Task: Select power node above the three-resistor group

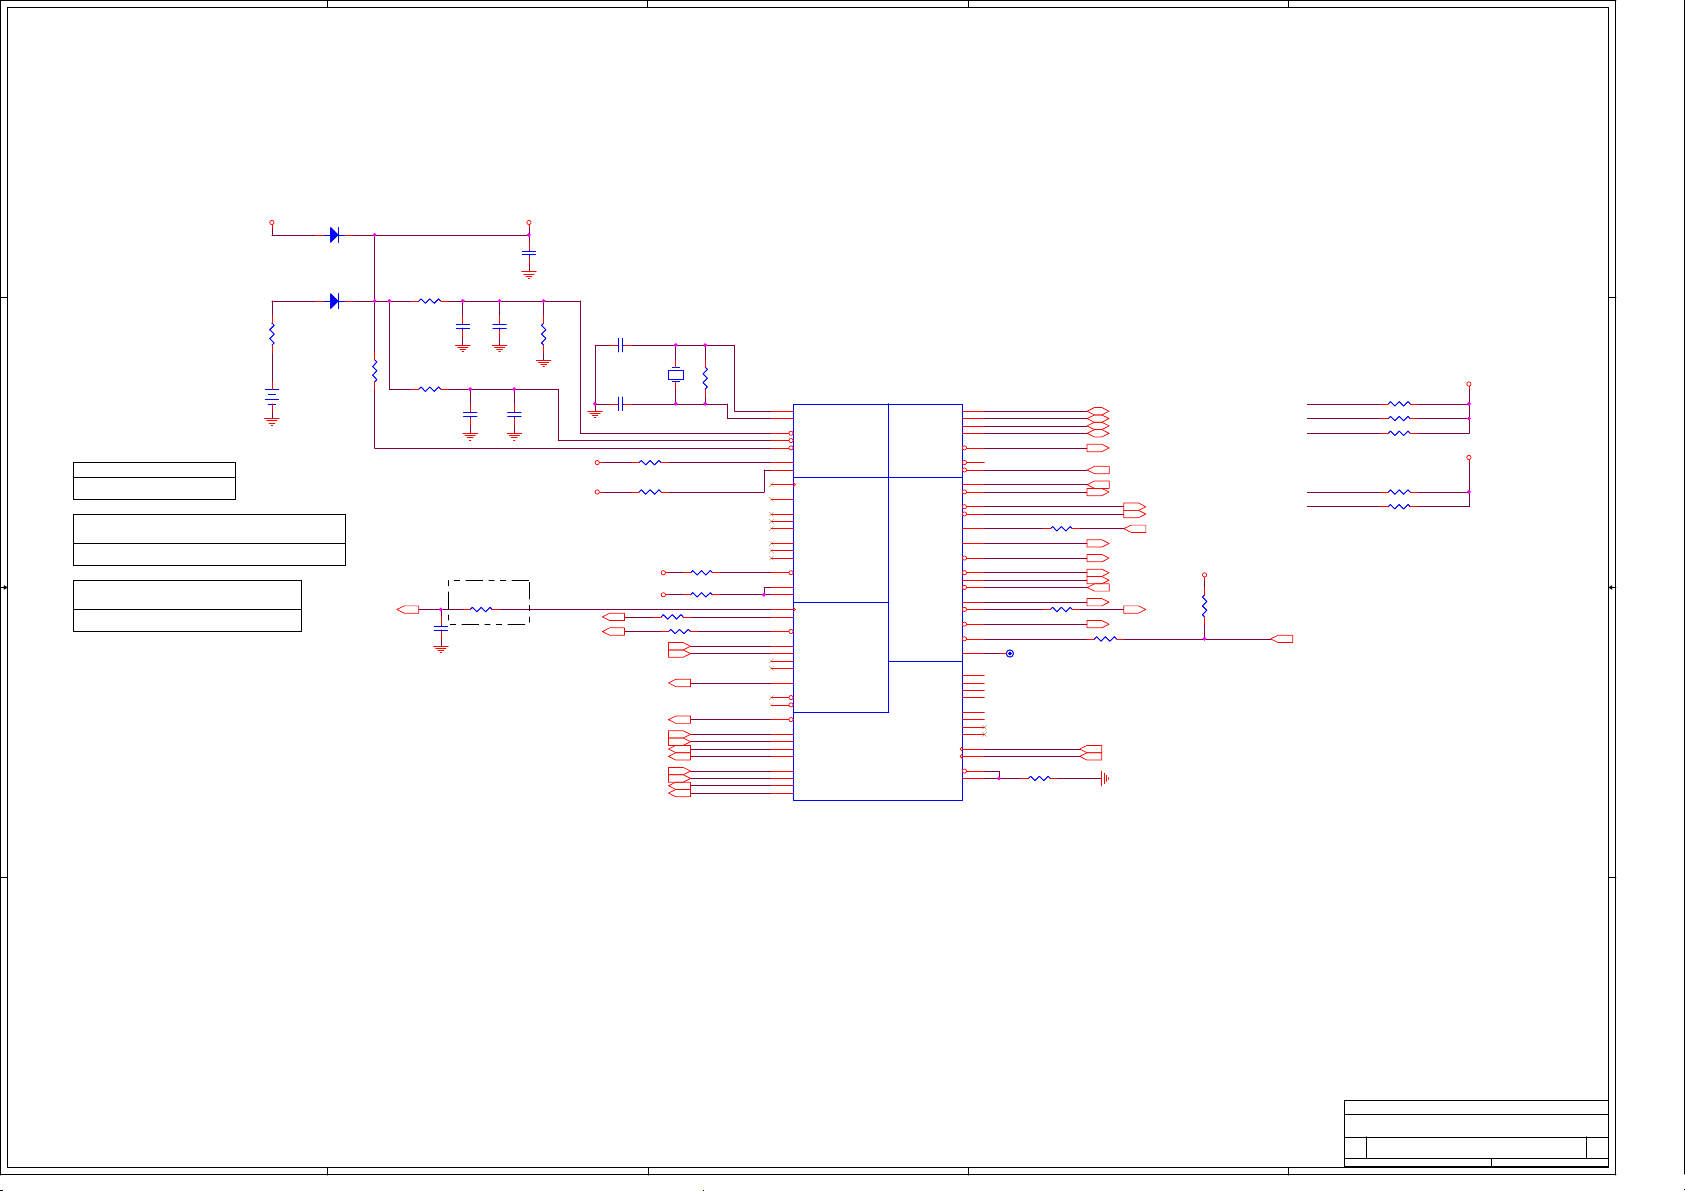Action: click(1469, 384)
